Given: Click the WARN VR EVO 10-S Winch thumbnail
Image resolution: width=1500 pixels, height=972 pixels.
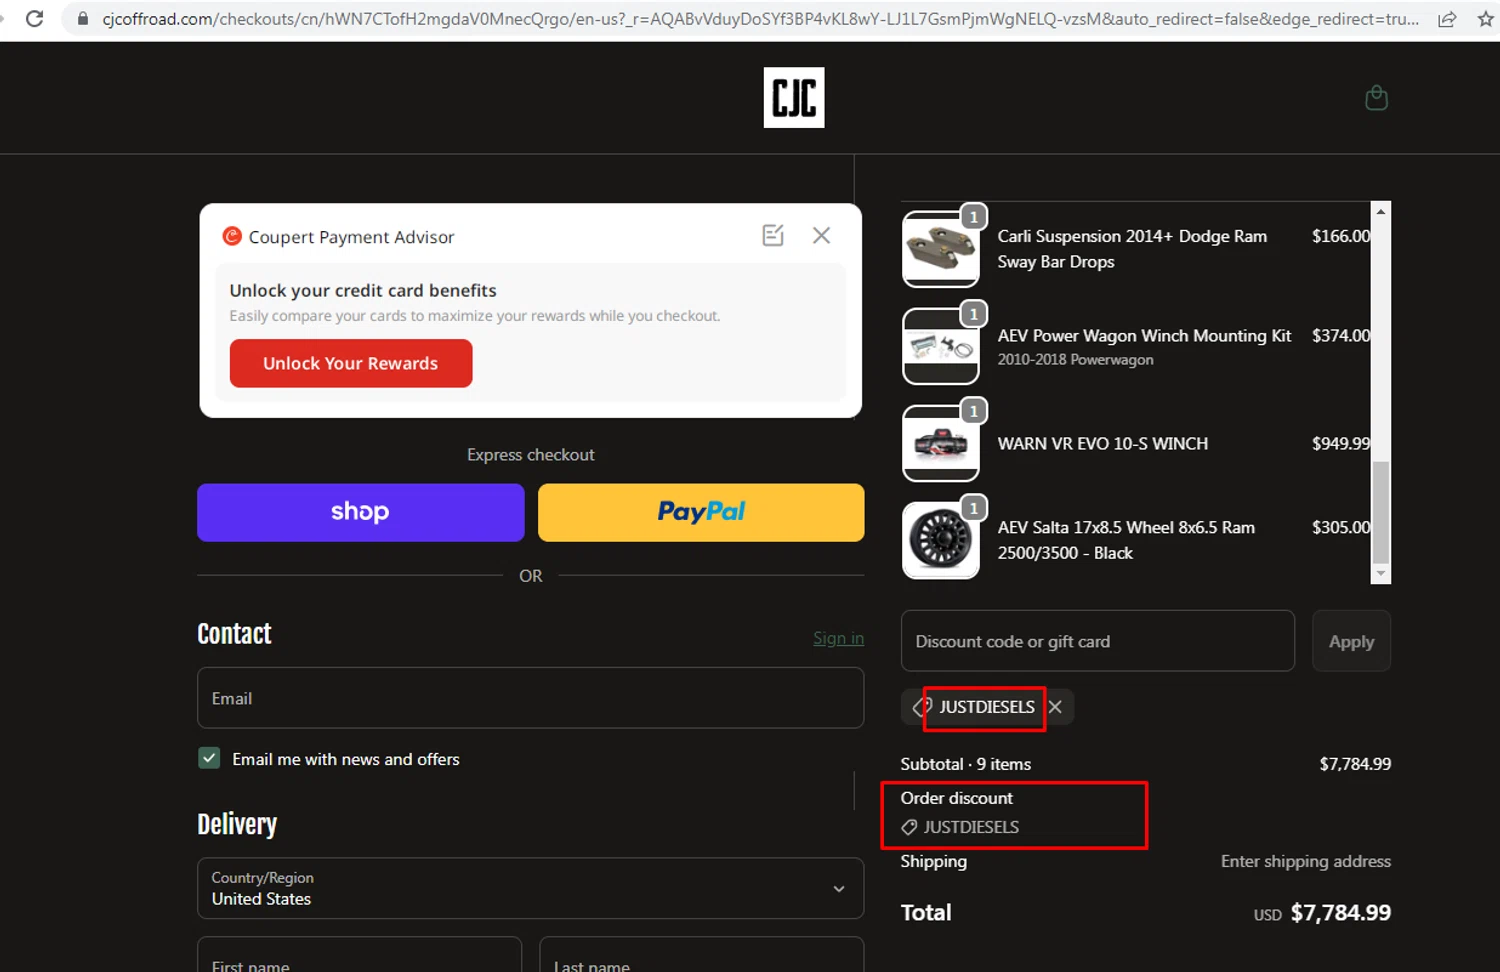Looking at the screenshot, I should click(x=941, y=443).
